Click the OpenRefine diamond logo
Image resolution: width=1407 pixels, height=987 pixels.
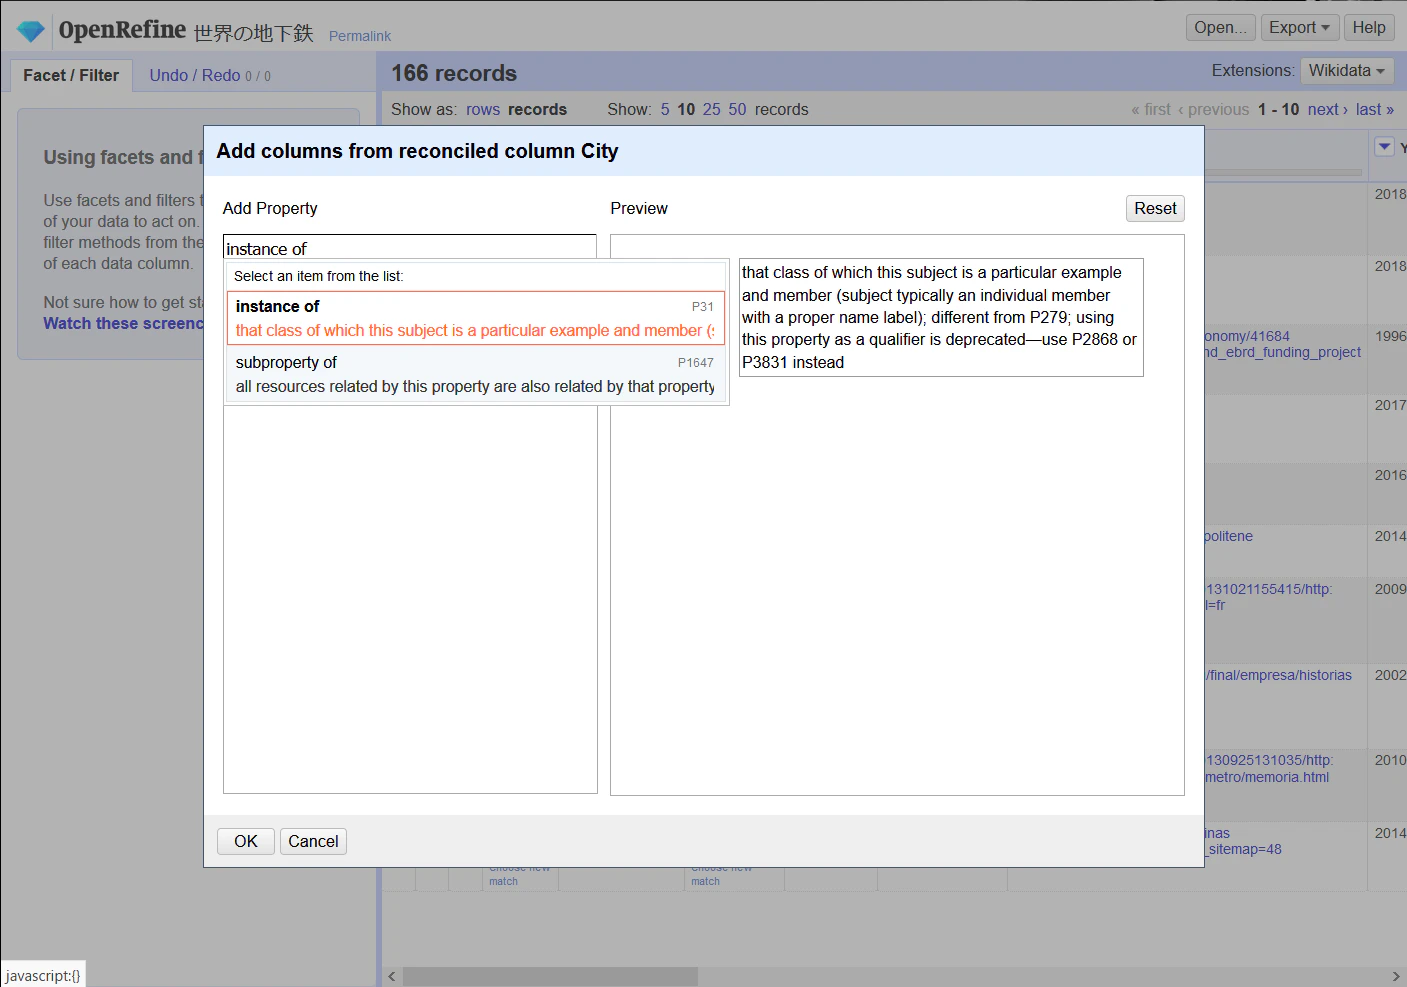pyautogui.click(x=31, y=31)
